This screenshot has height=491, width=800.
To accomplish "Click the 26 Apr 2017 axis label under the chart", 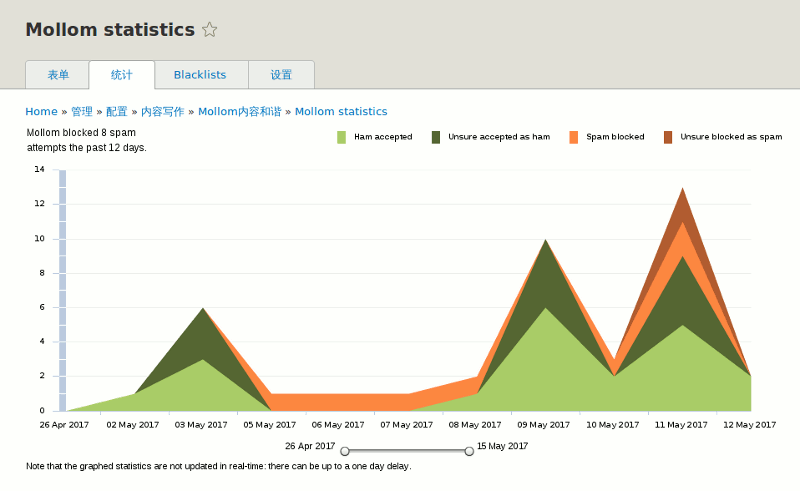I will pyautogui.click(x=64, y=425).
